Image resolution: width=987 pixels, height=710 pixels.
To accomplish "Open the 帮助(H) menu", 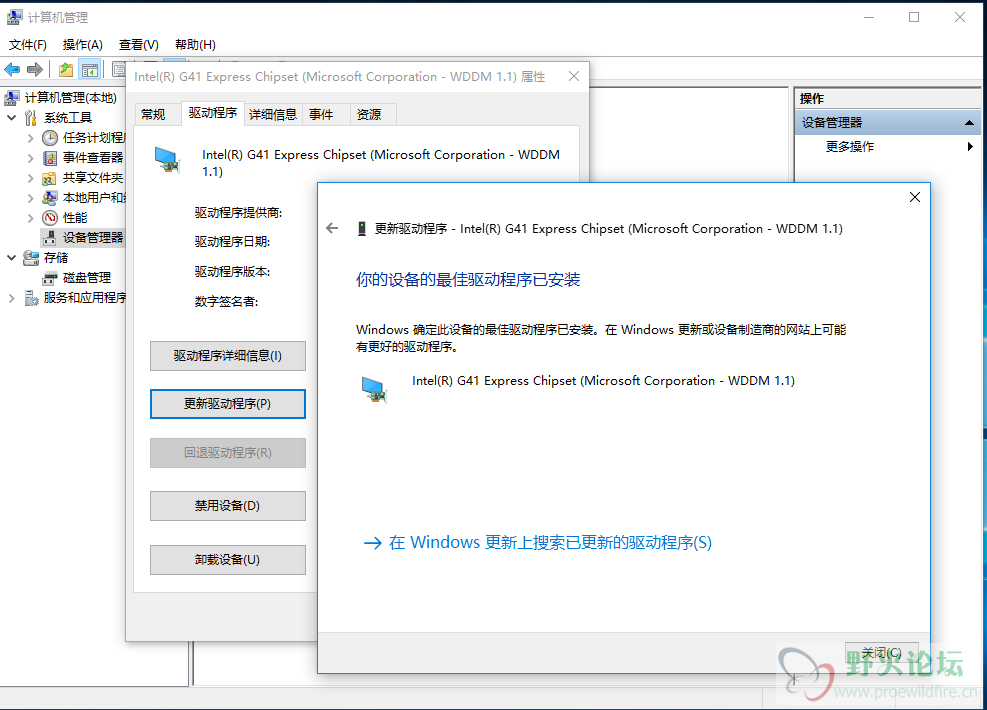I will pos(195,45).
